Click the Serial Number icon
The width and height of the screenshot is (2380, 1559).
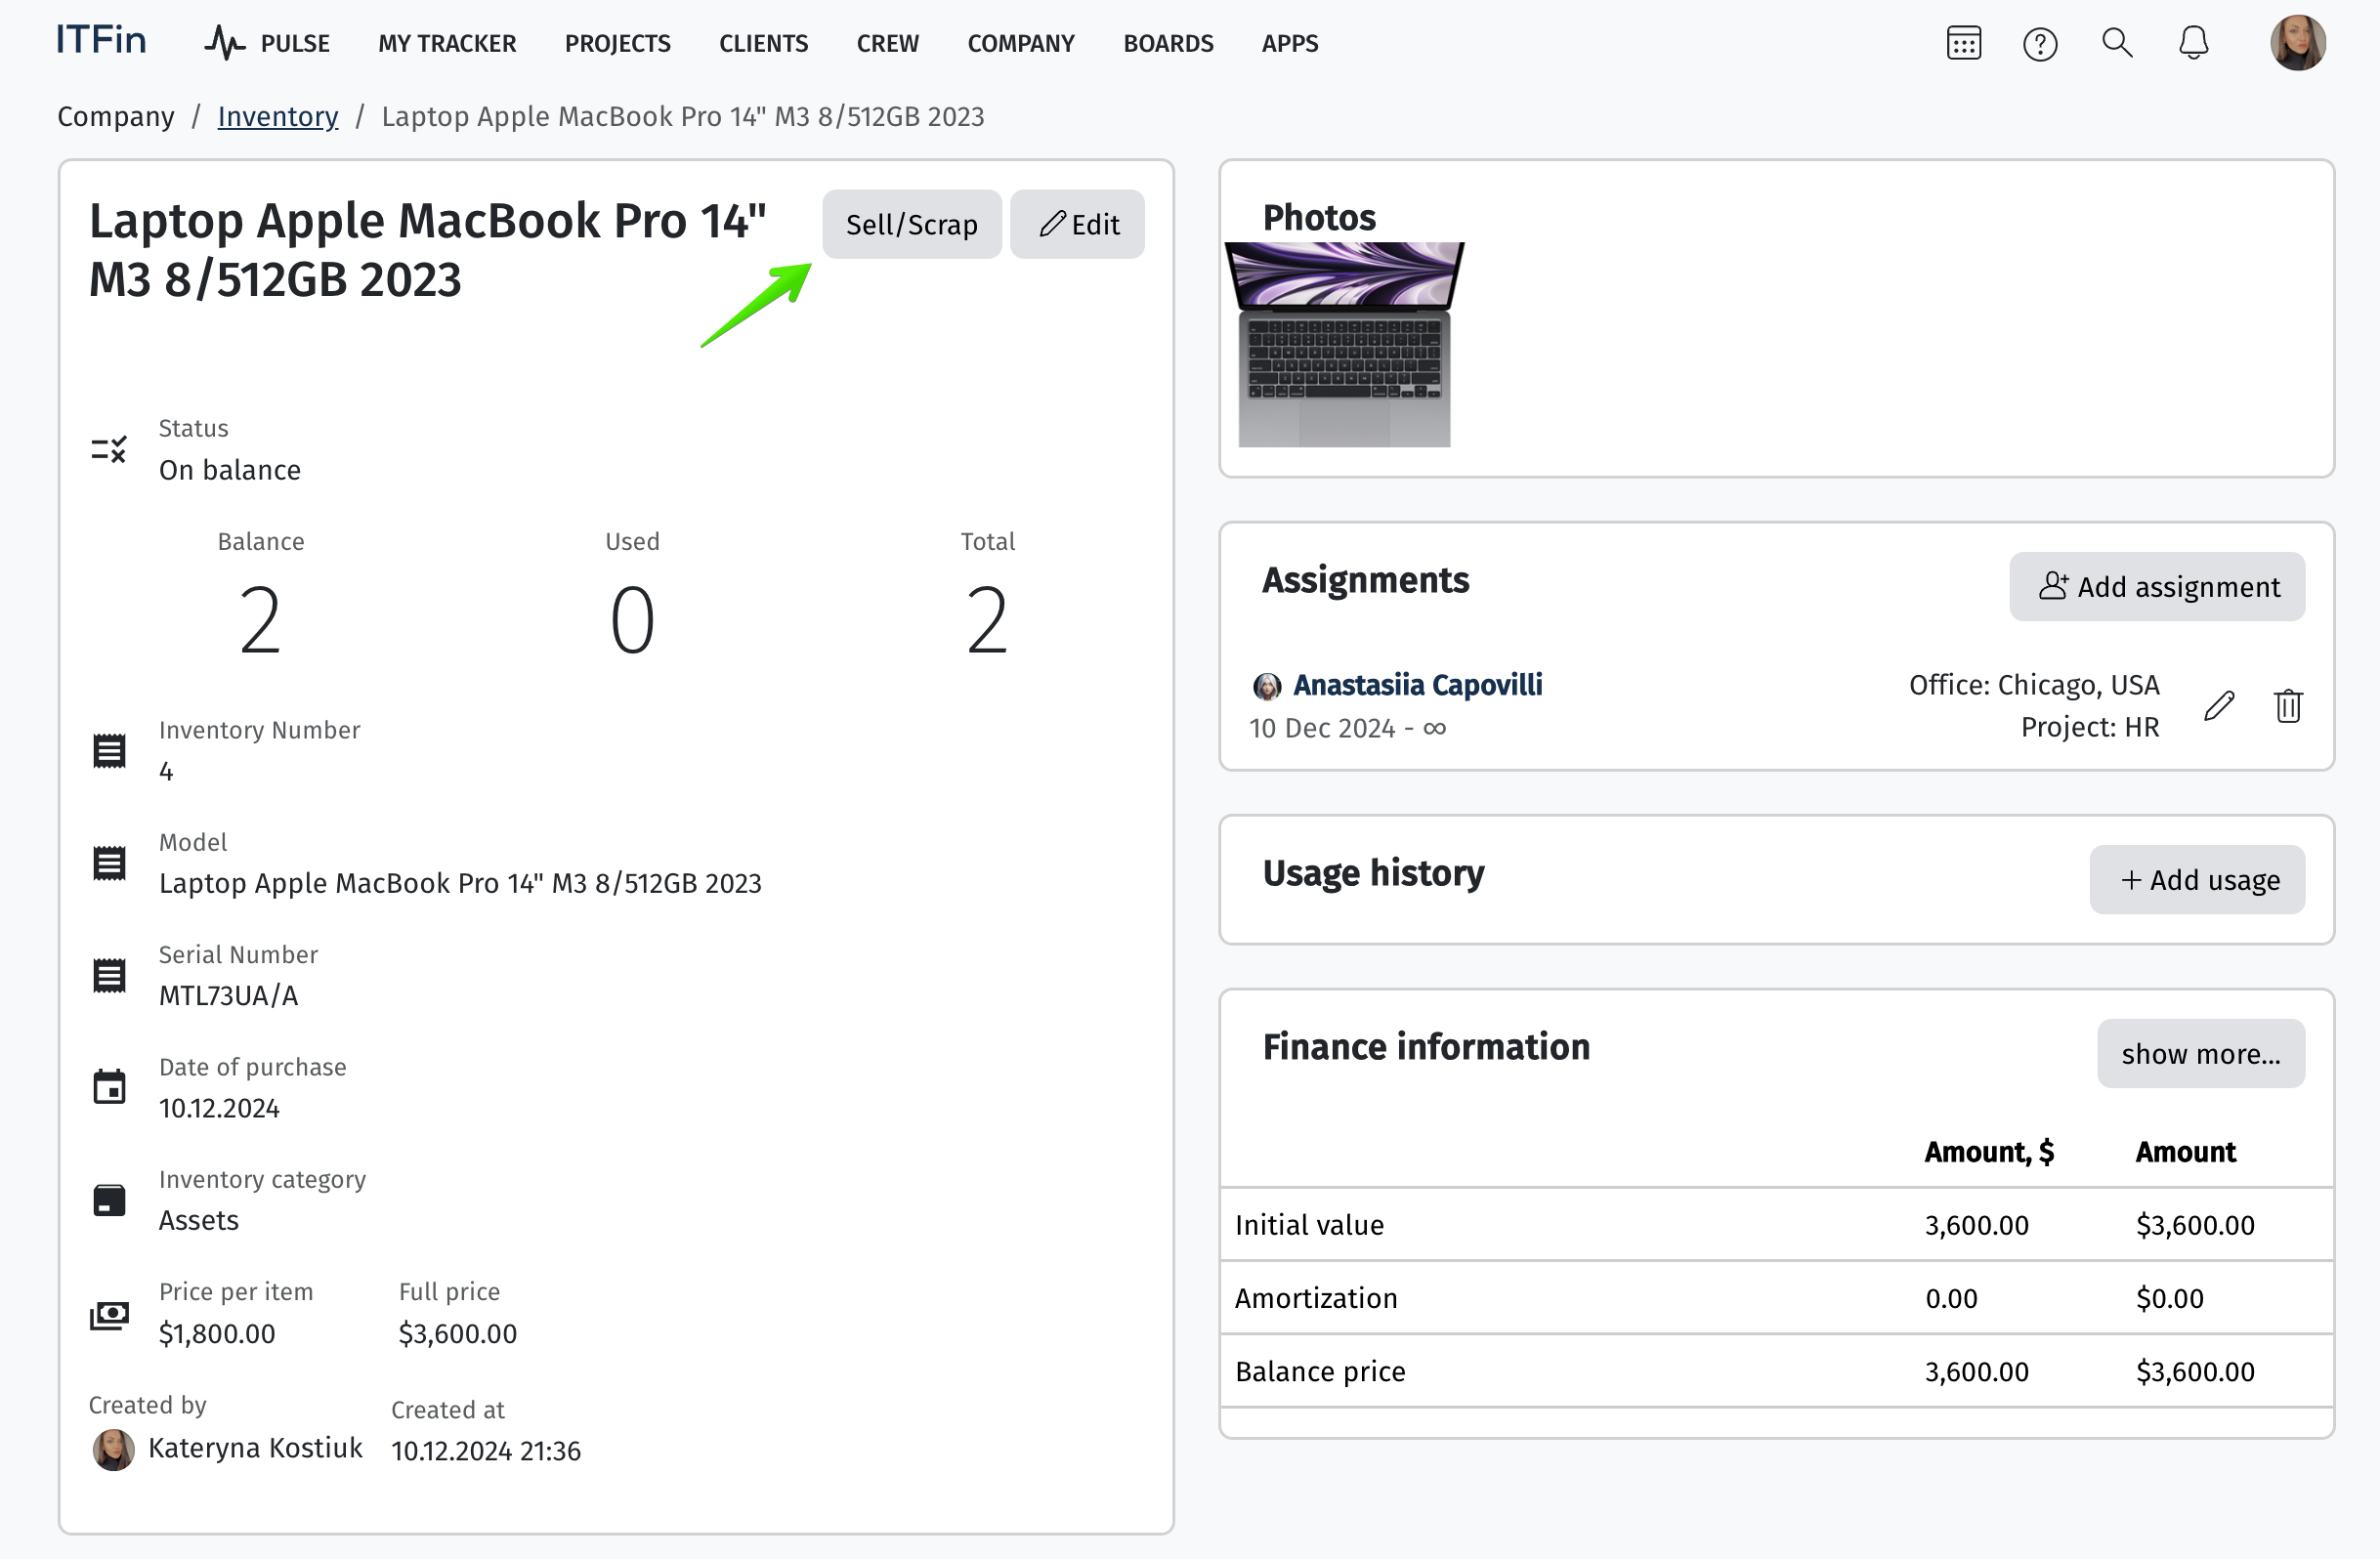[109, 976]
